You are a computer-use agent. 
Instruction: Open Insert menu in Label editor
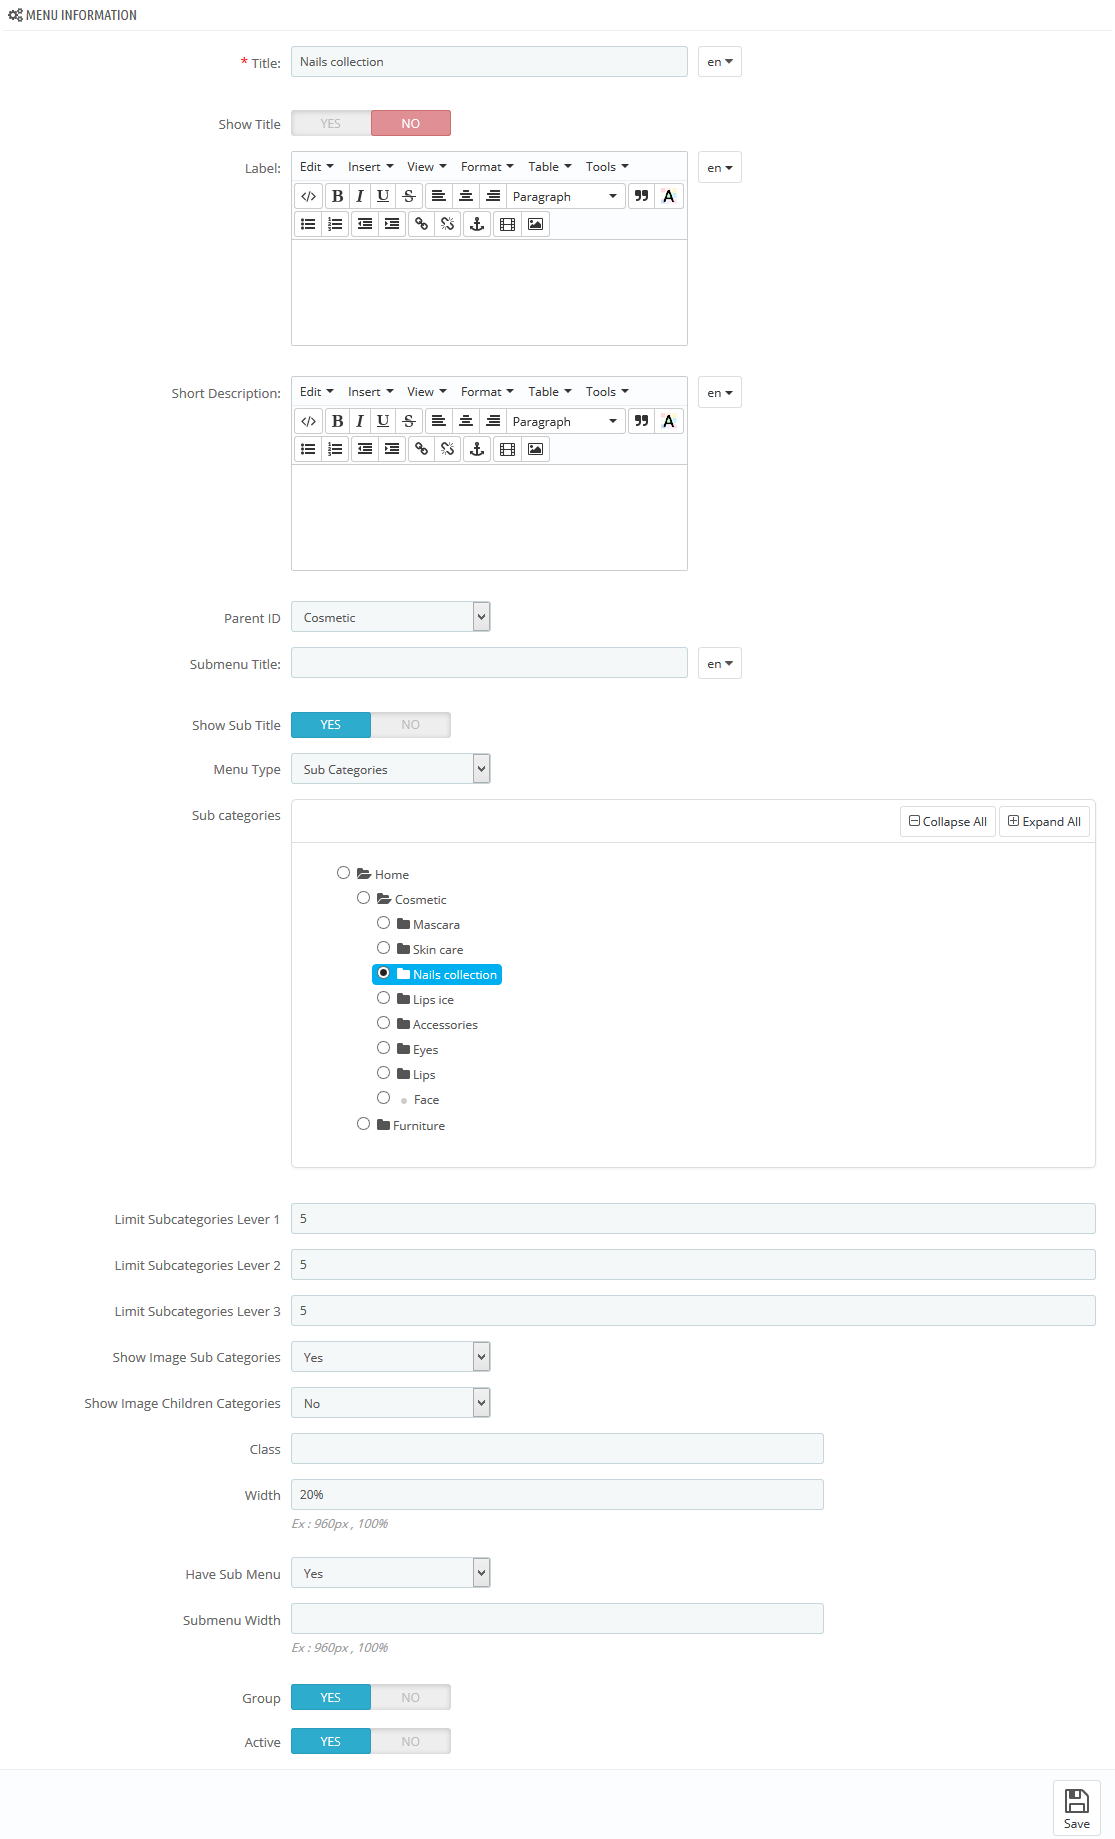[371, 167]
